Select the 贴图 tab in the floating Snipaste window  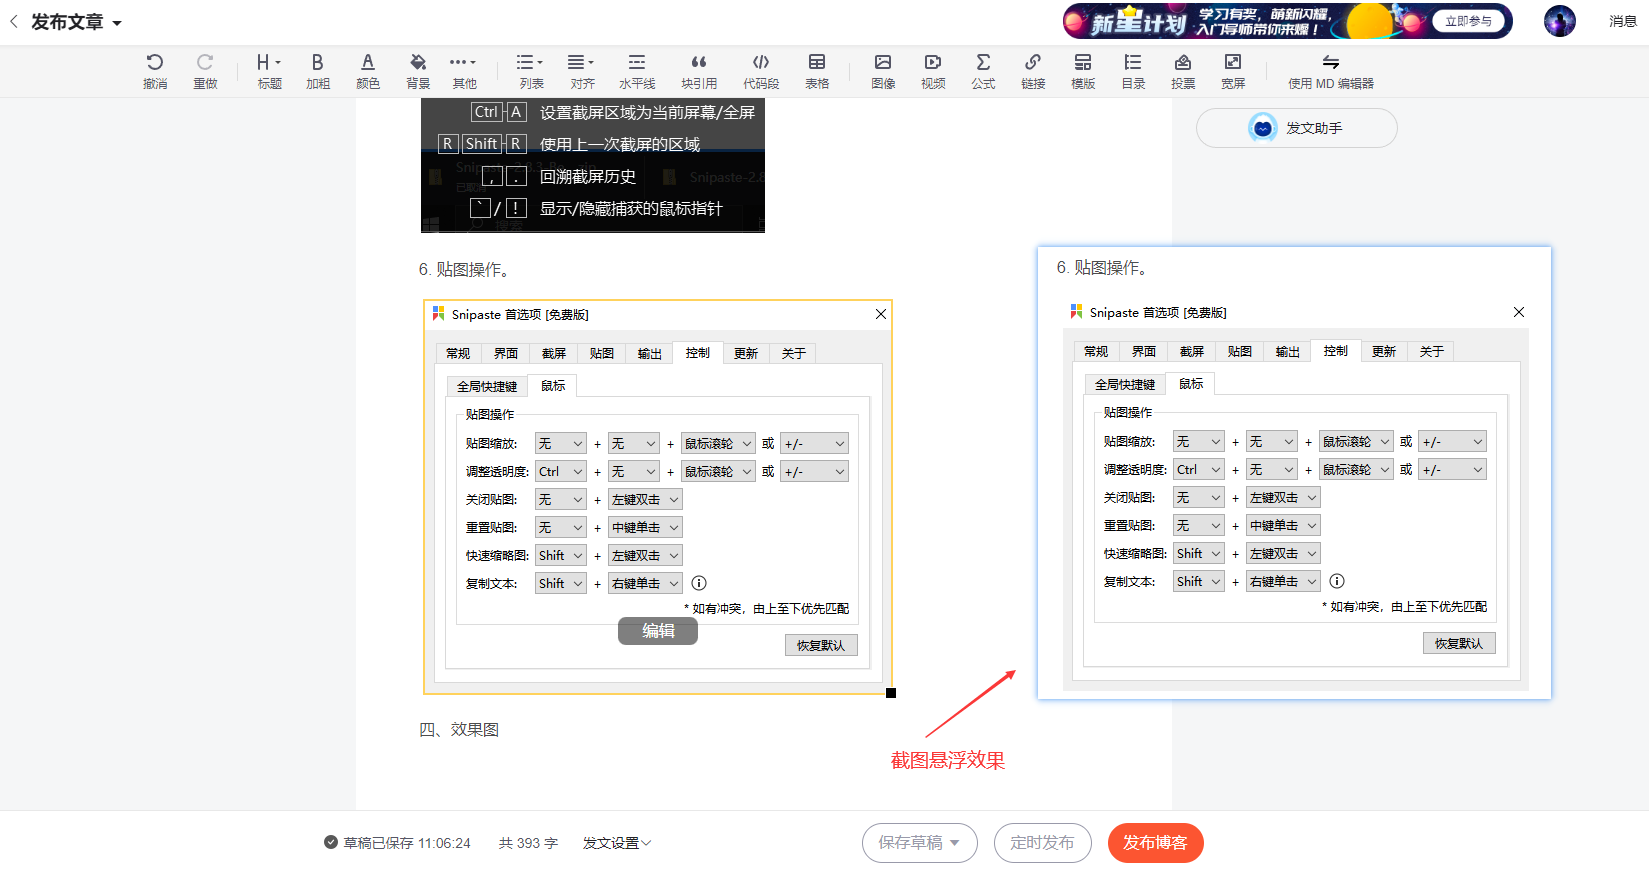(1240, 351)
